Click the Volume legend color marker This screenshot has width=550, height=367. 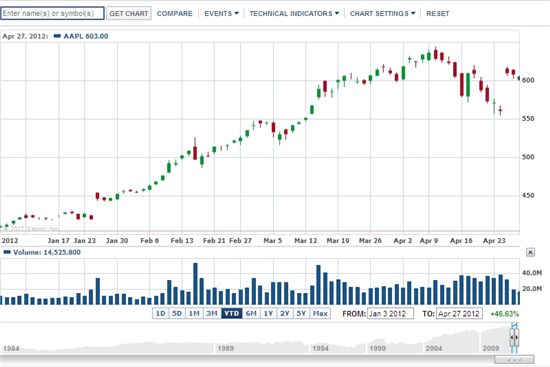coord(7,252)
